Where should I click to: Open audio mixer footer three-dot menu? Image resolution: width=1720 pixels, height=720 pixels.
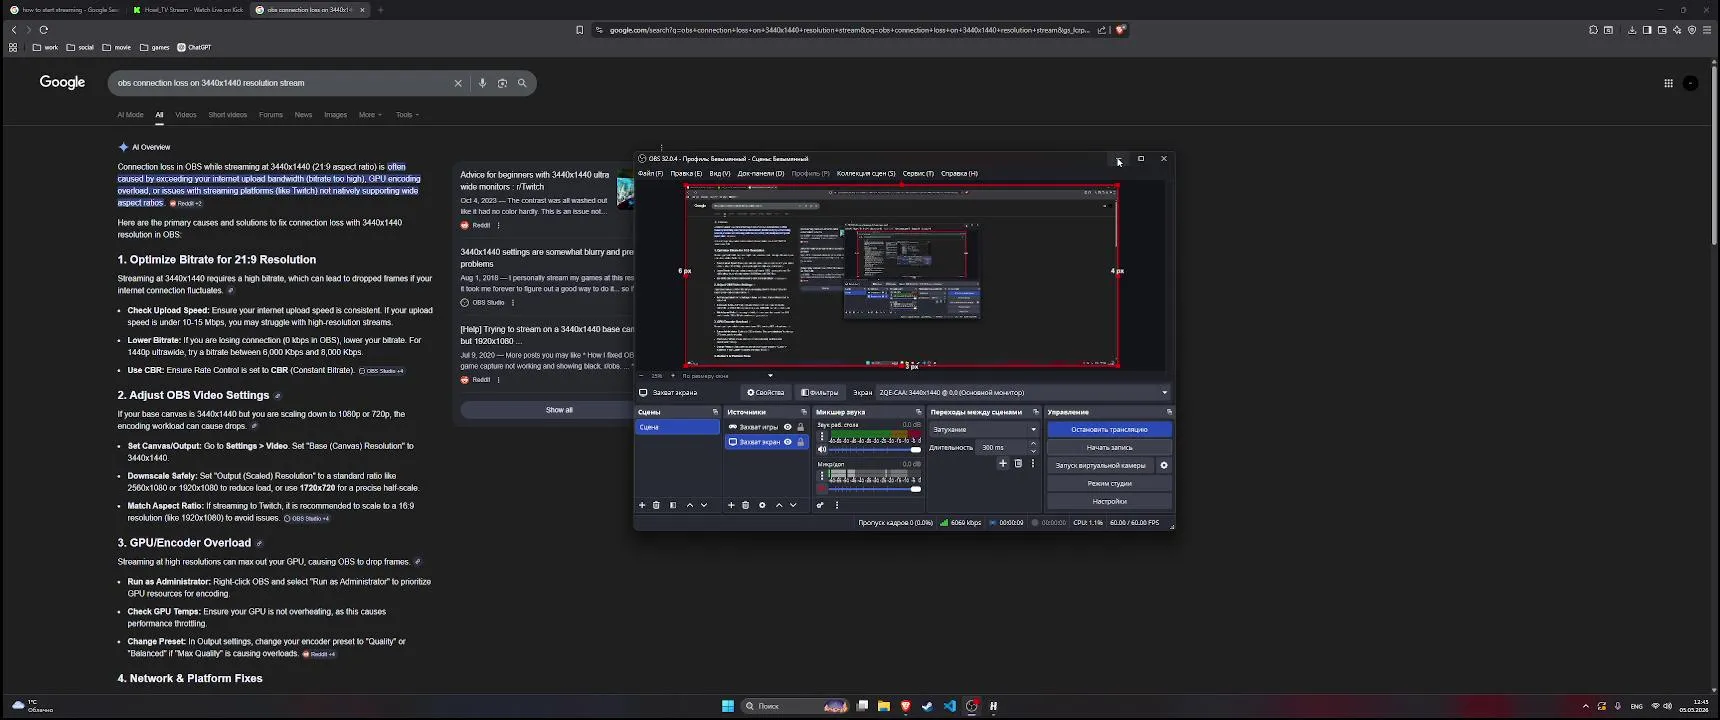(x=837, y=505)
